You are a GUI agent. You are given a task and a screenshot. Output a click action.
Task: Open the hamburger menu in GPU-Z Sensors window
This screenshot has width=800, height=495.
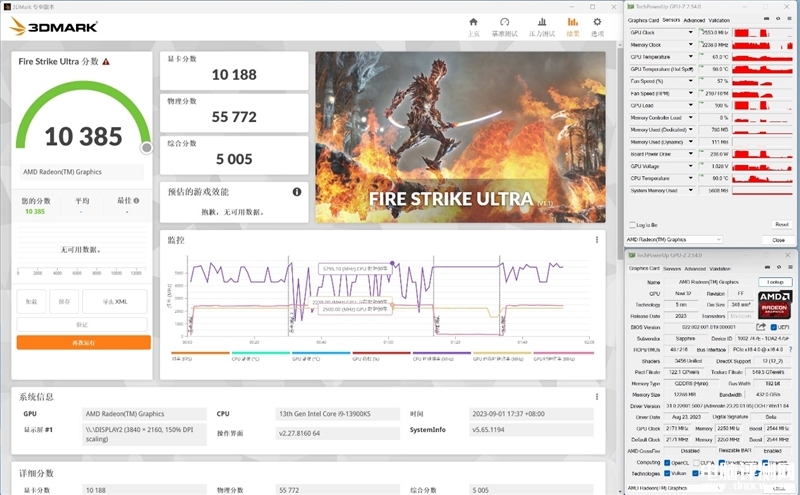click(790, 19)
